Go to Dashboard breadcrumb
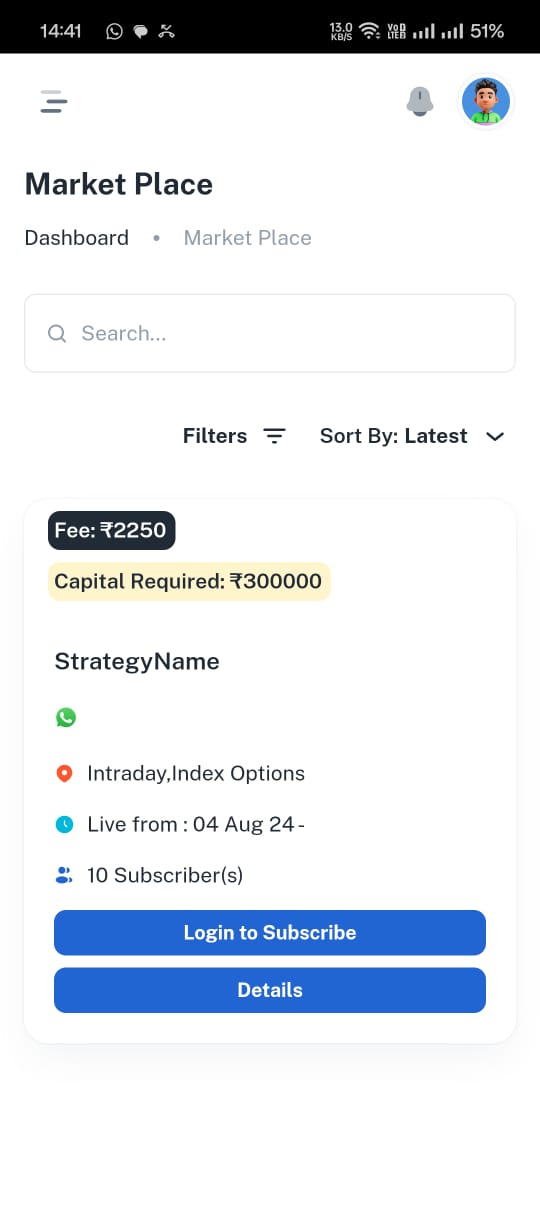The image size is (540, 1206). coord(77,238)
